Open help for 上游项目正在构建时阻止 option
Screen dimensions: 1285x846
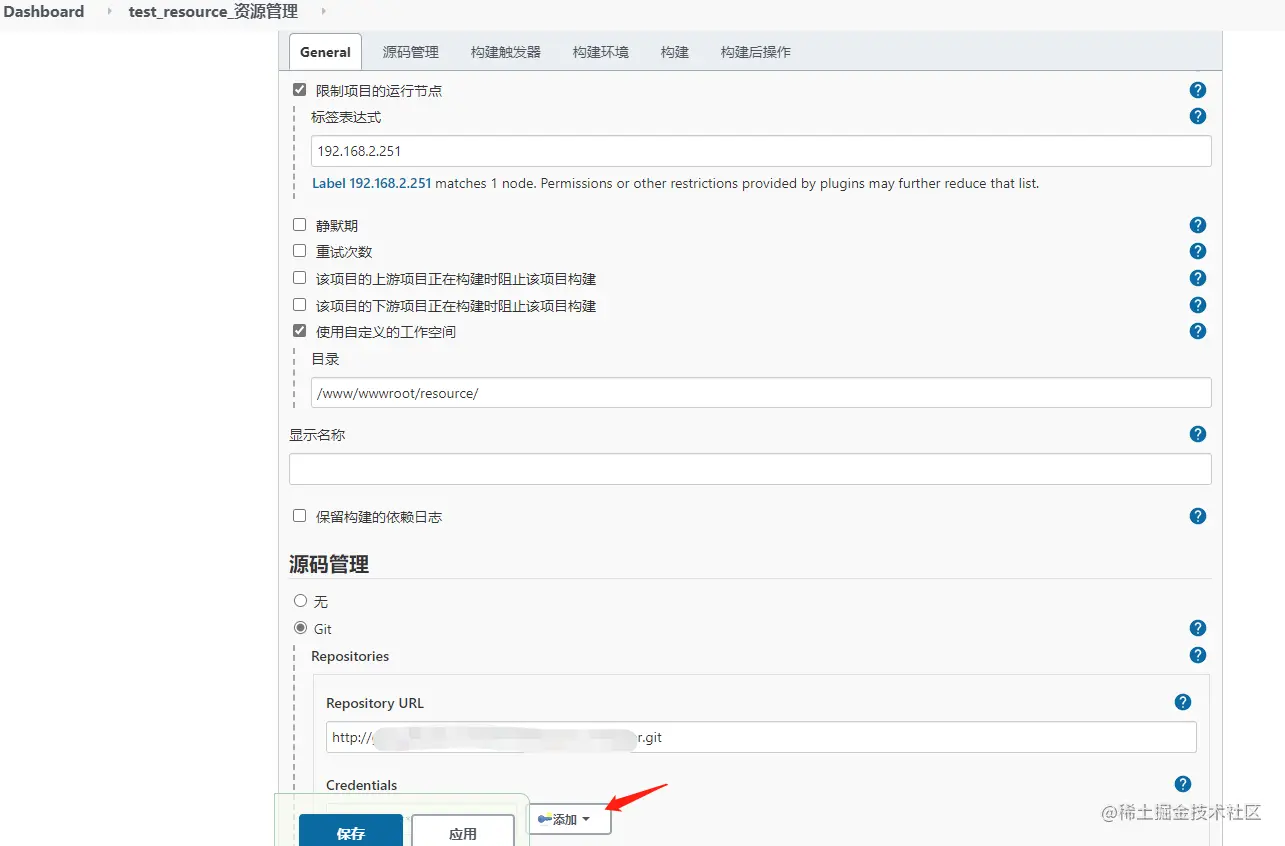click(x=1197, y=278)
